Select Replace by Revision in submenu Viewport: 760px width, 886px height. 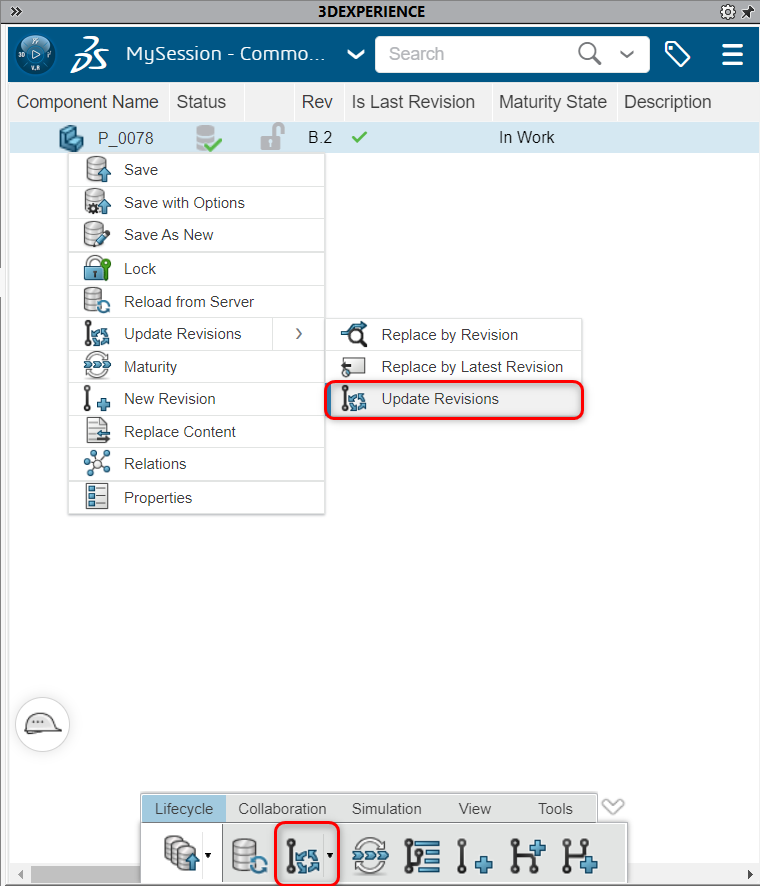click(454, 335)
